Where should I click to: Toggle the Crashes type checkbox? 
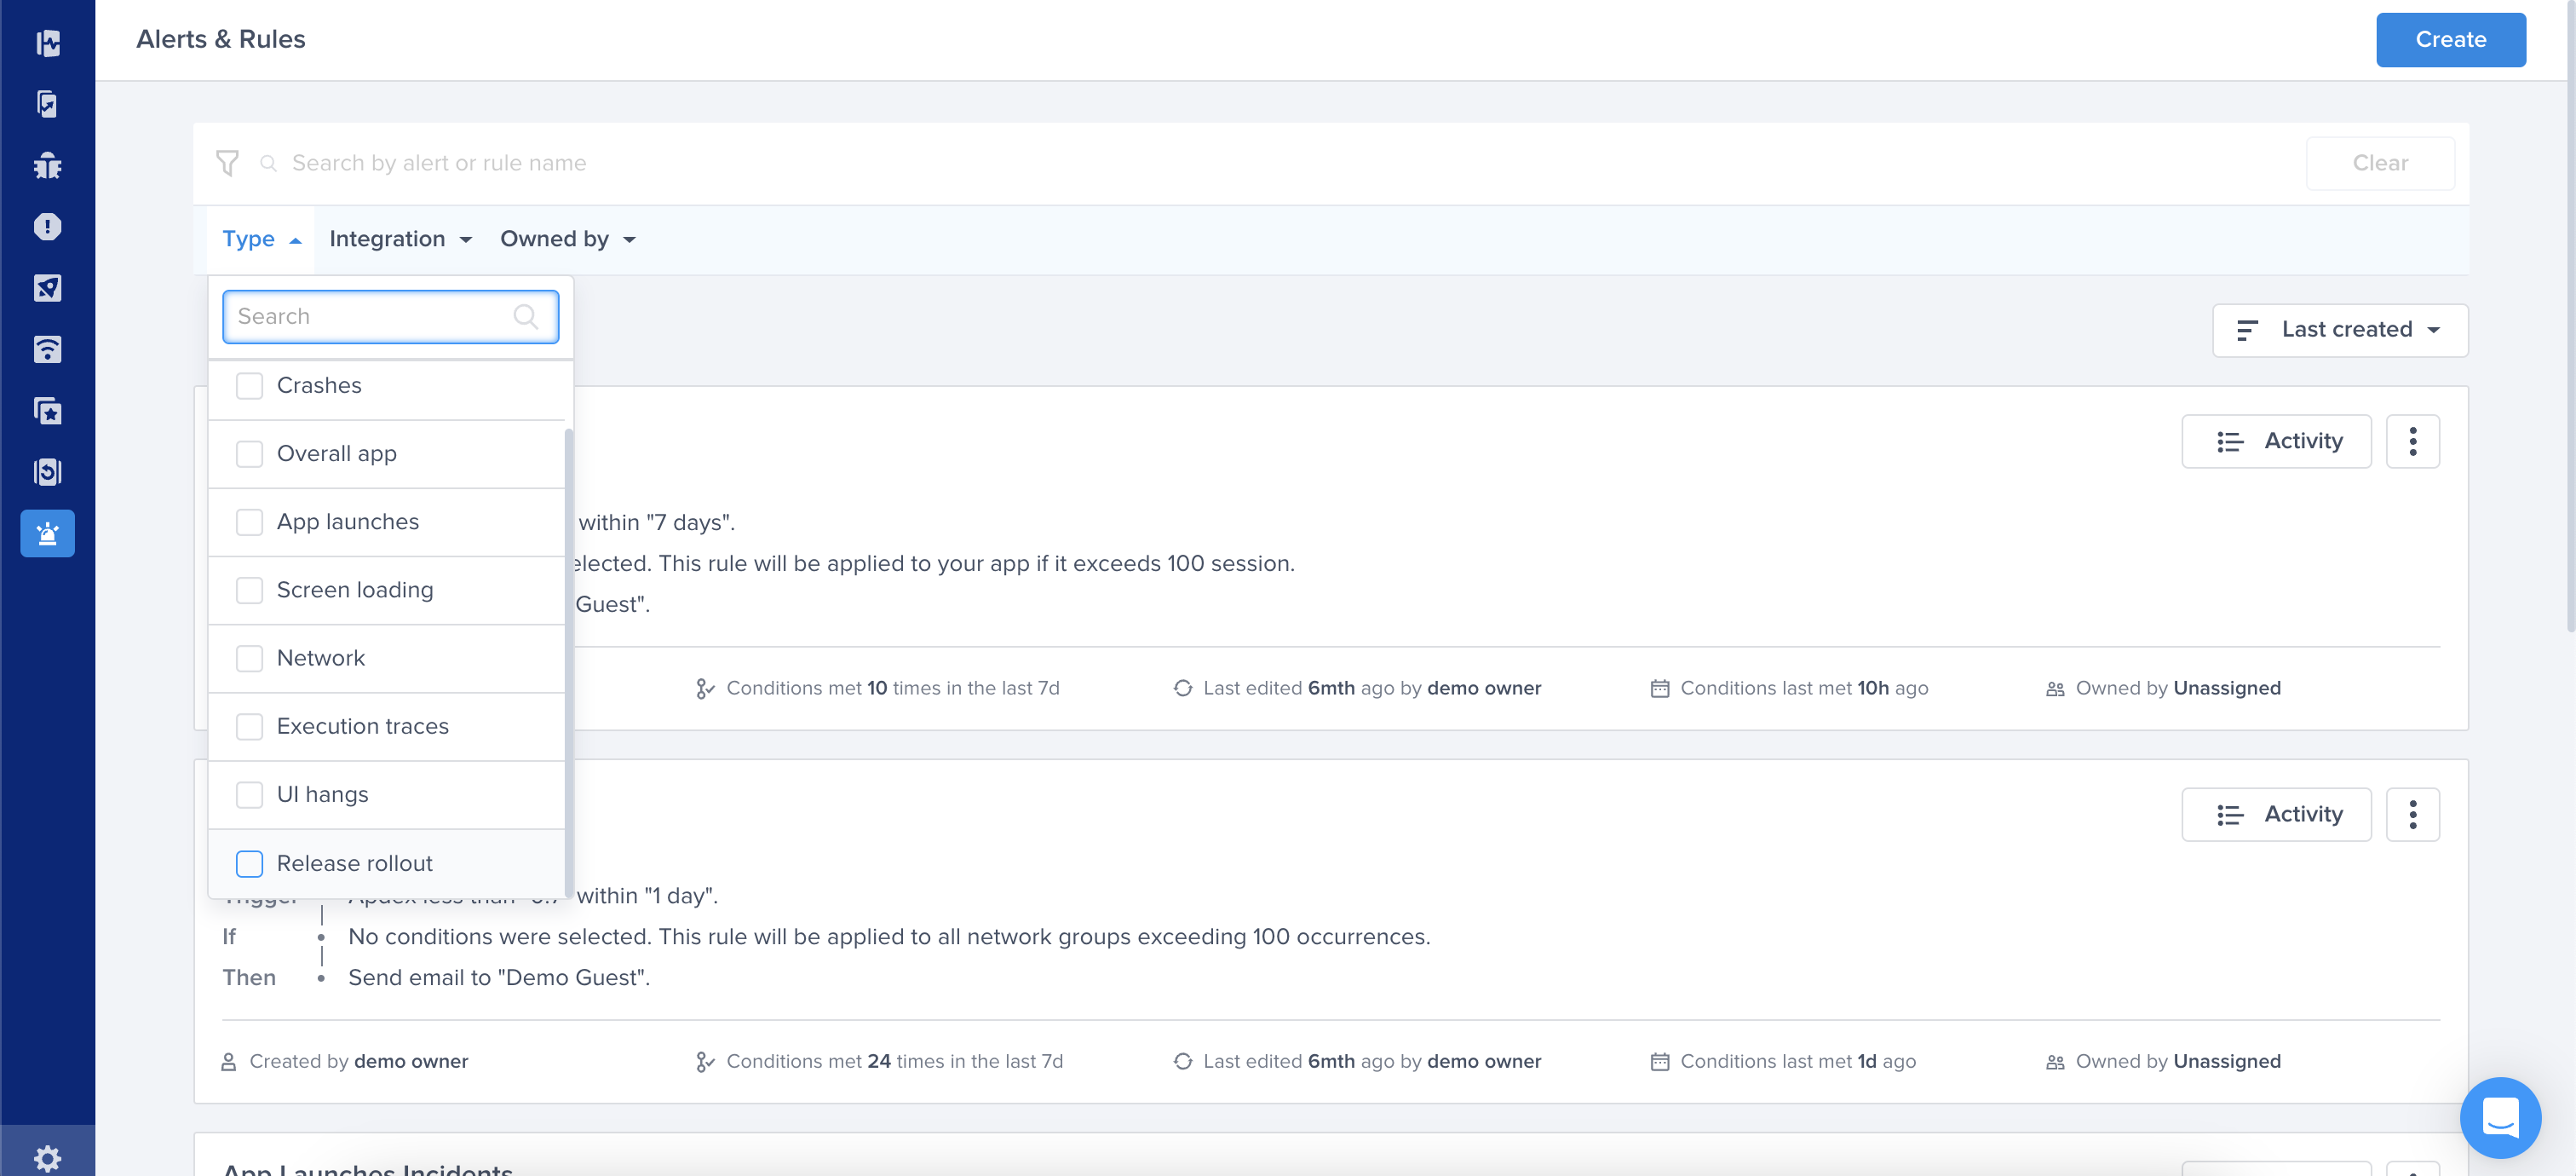click(251, 384)
